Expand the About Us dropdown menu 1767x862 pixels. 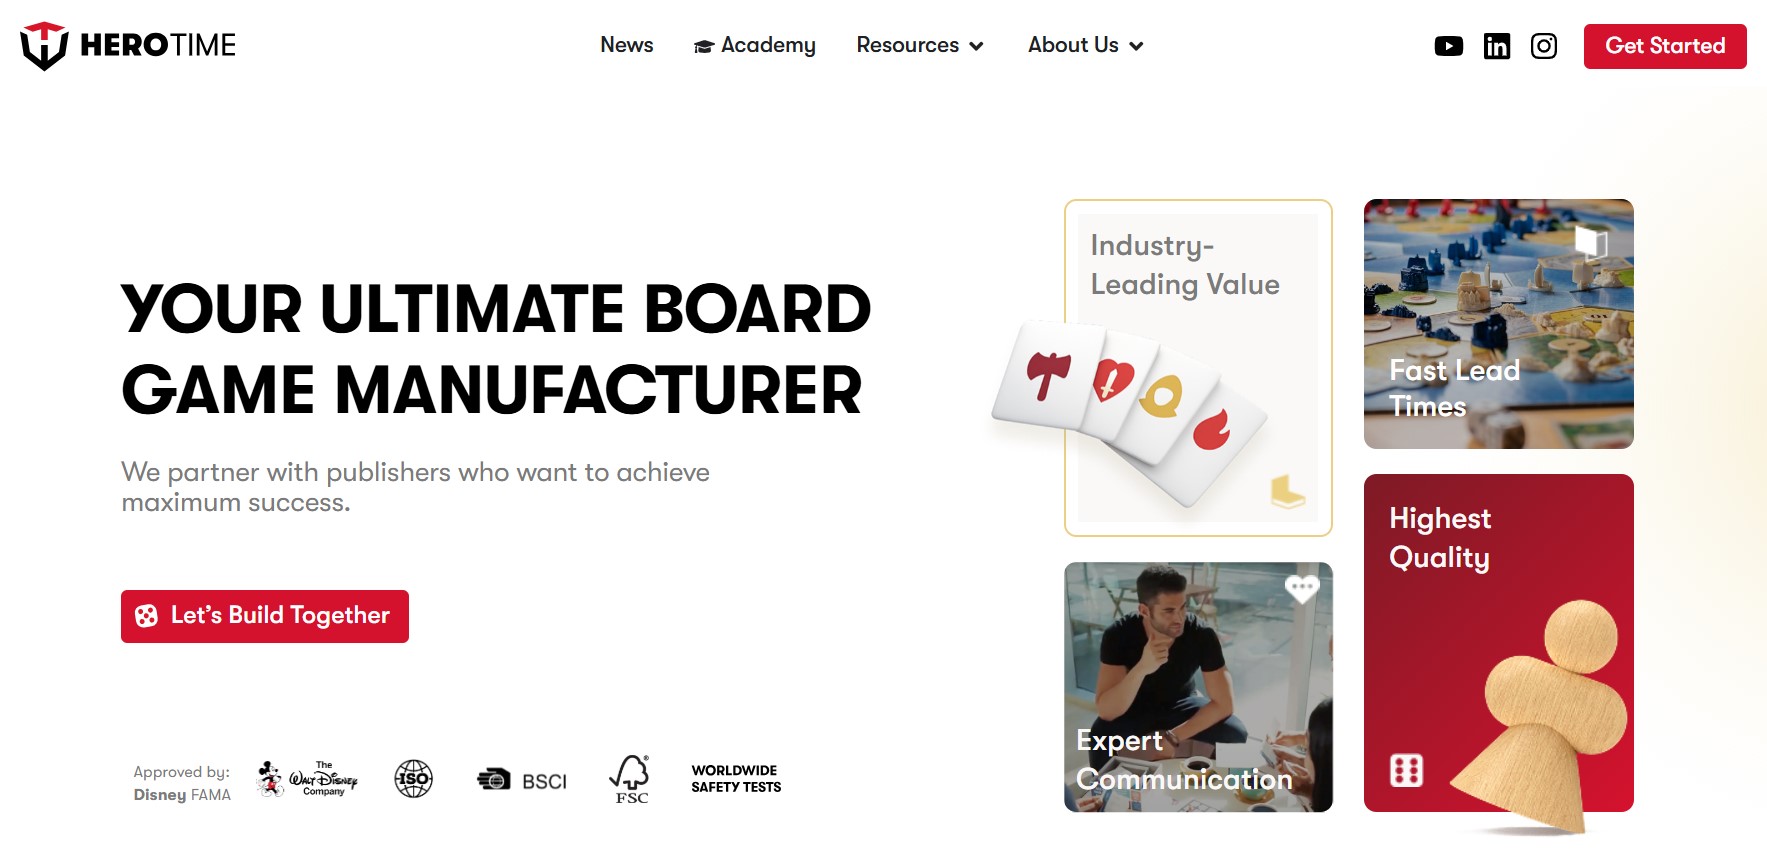coord(1085,46)
